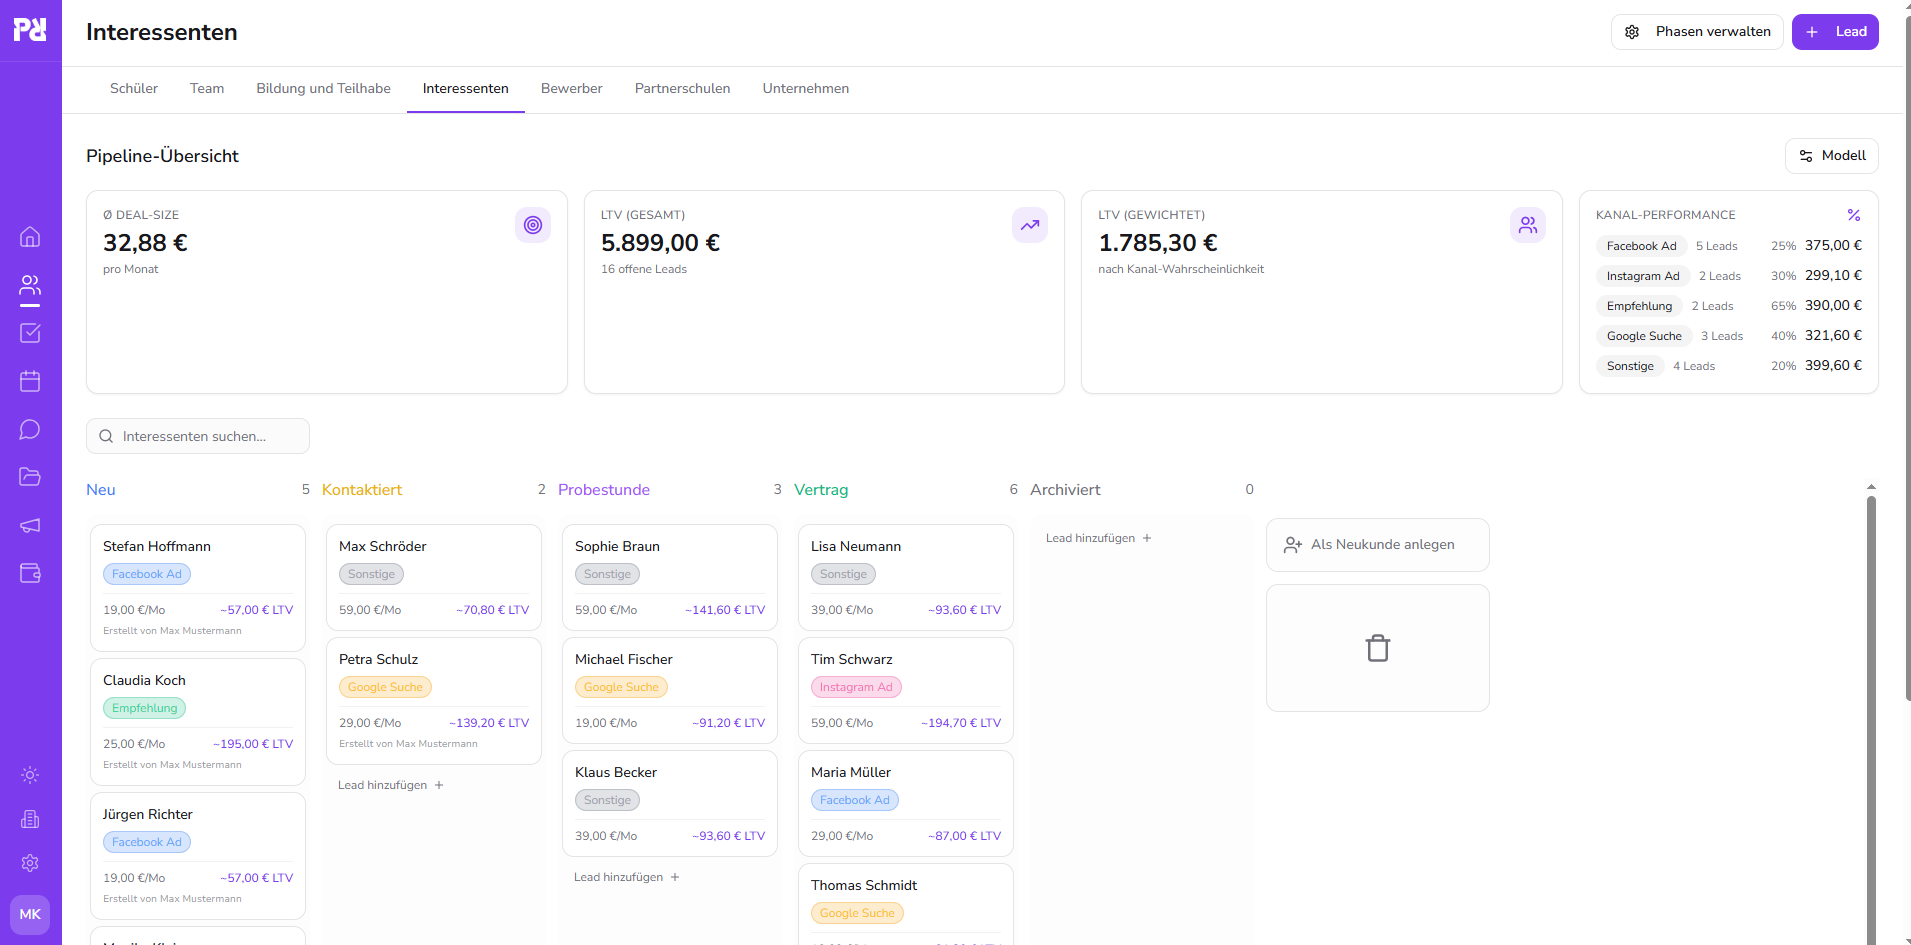Open the settings gear in the sidebar
The height and width of the screenshot is (945, 1911).
[30, 863]
